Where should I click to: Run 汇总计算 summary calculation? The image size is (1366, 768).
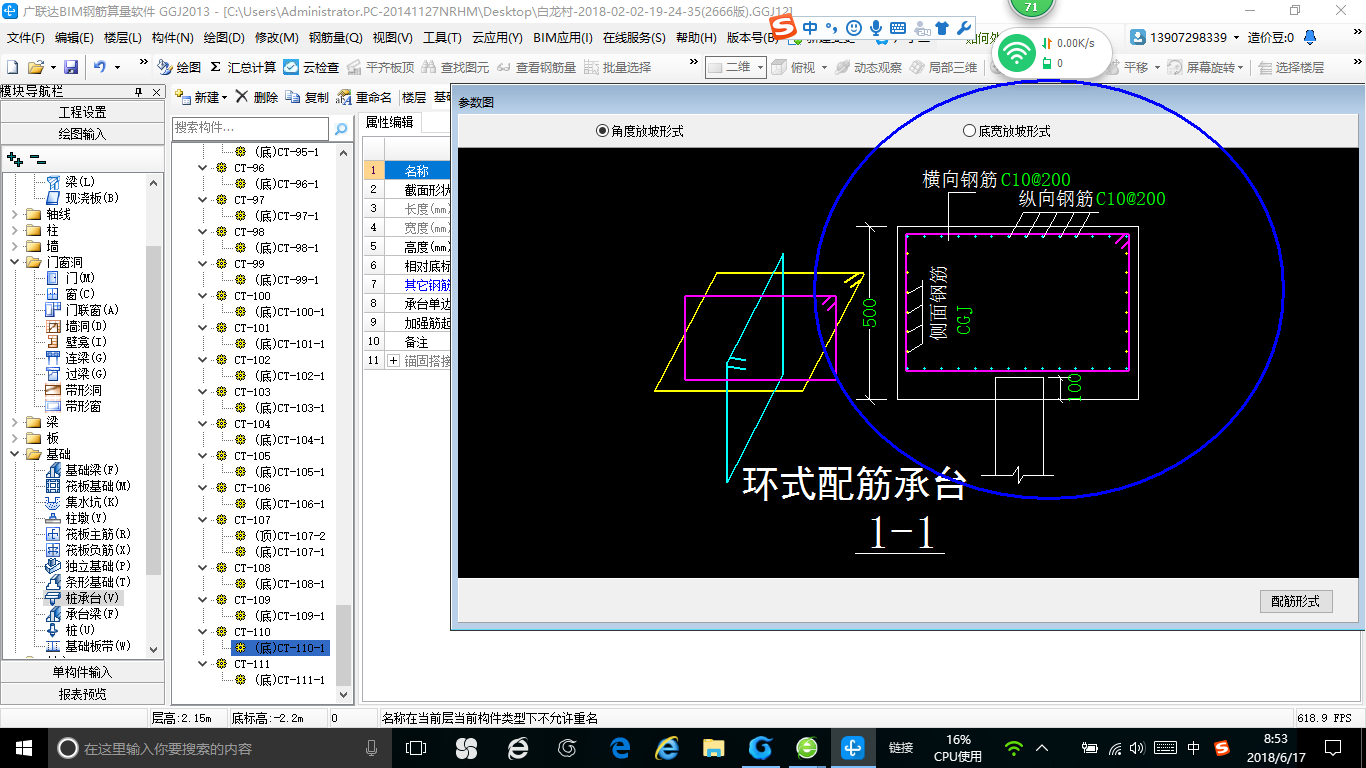point(243,67)
